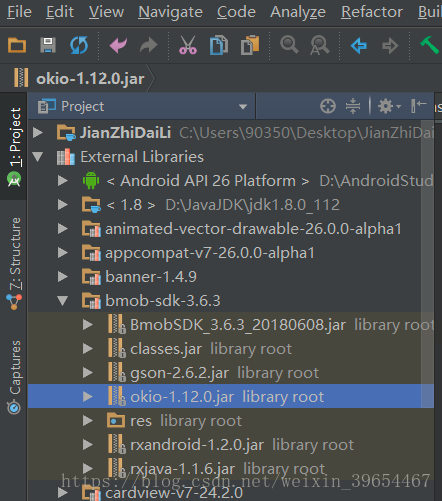Click the External Libraries bar-chart icon
Viewport: 442px width, 501px height.
pos(66,157)
